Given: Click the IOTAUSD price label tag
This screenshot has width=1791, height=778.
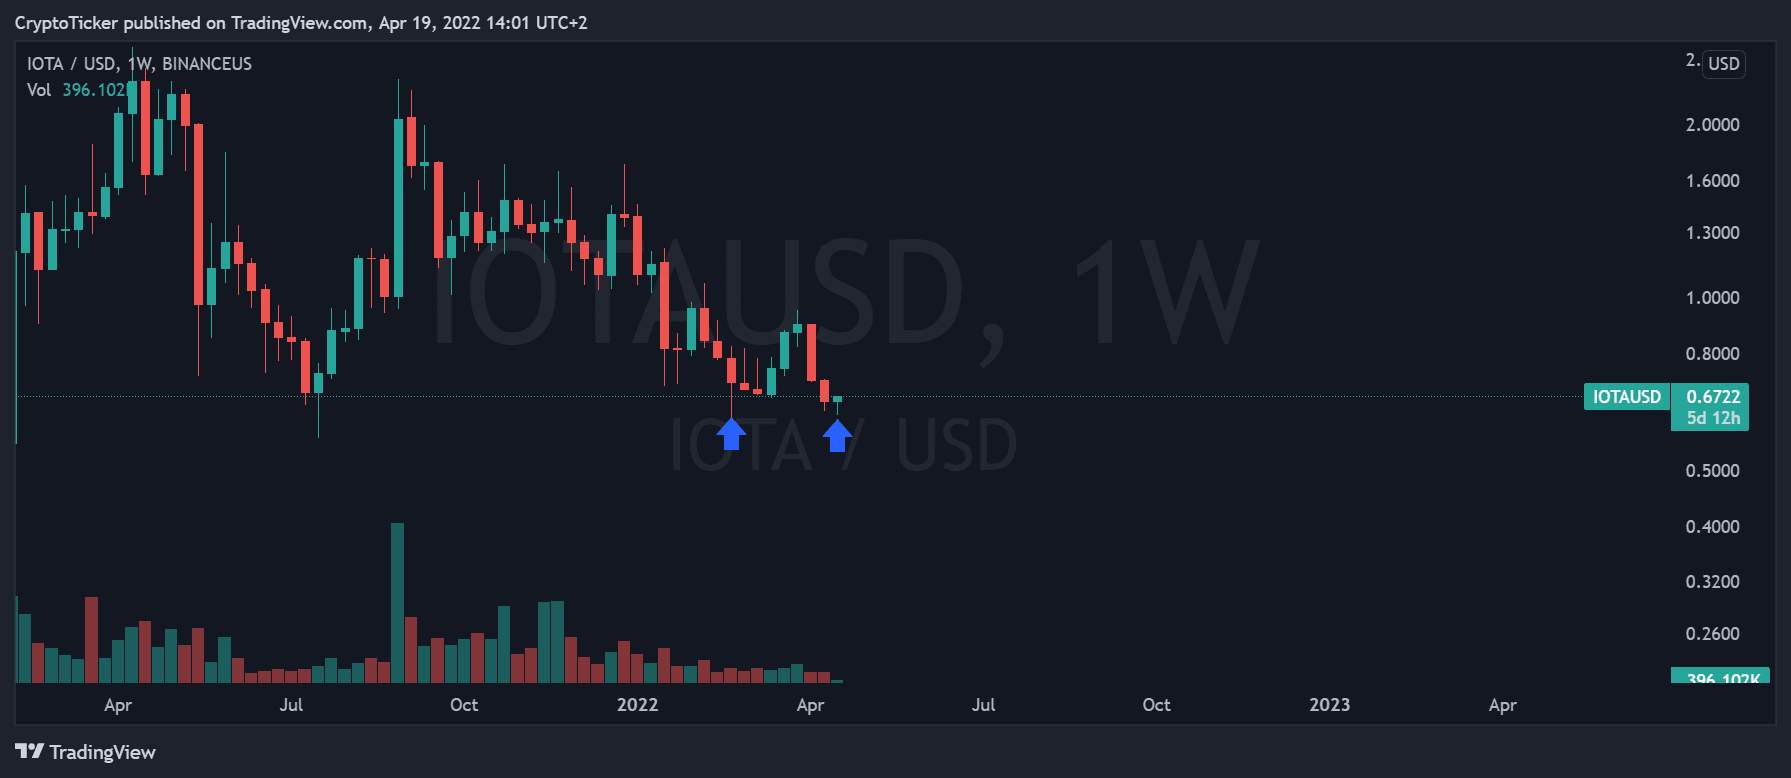Looking at the screenshot, I should tap(1626, 397).
